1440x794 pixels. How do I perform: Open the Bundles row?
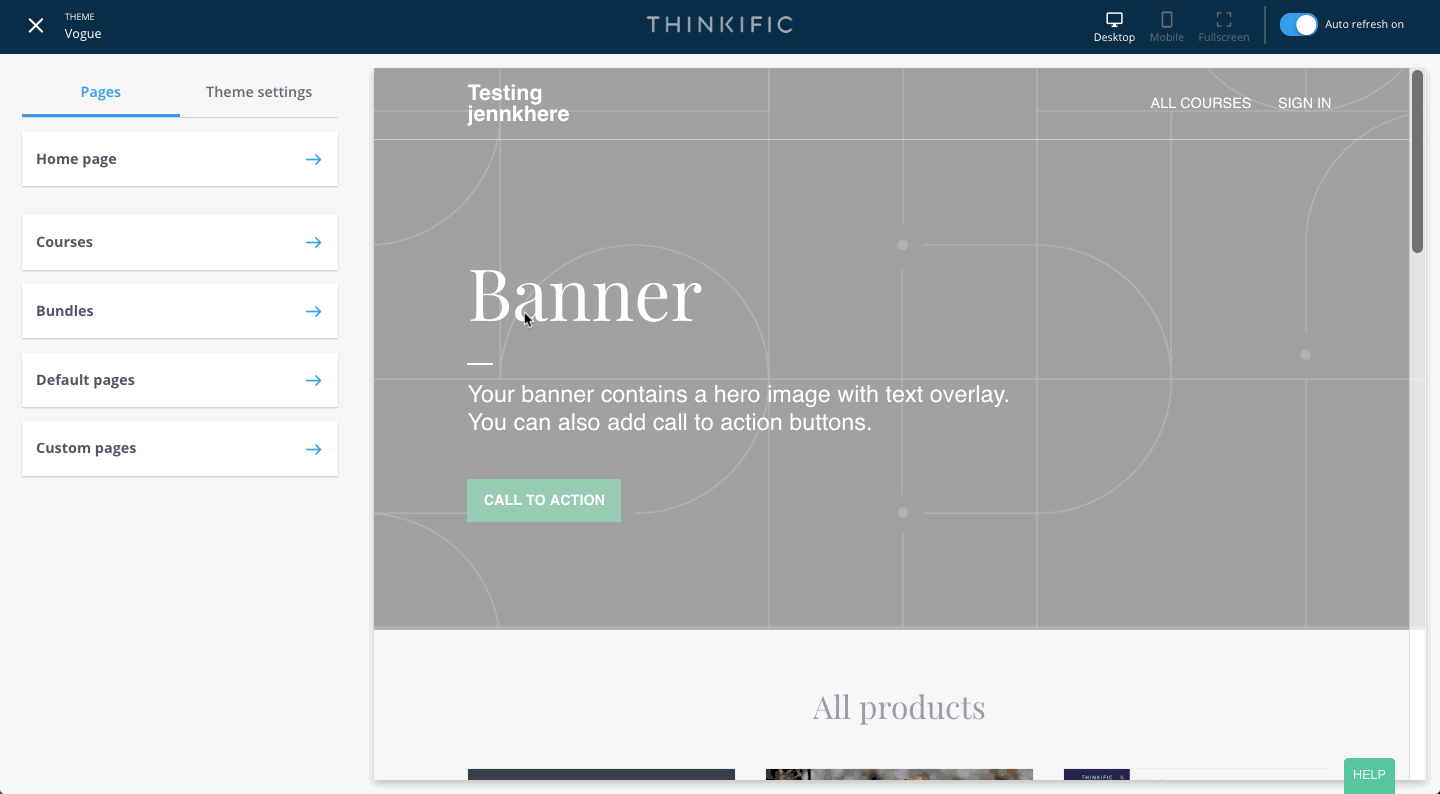tap(180, 311)
